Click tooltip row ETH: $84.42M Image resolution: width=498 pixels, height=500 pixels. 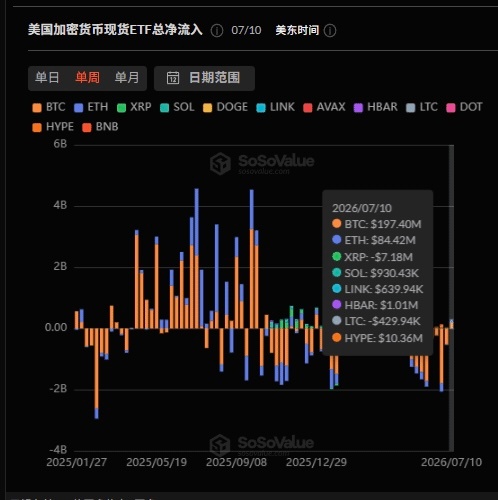[x=374, y=240]
